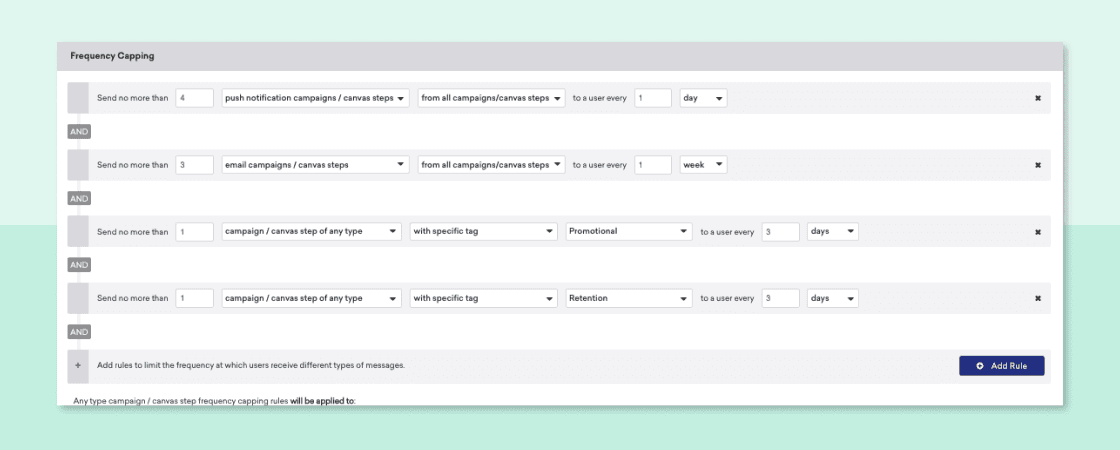This screenshot has width=1120, height=450.
Task: Open 'from all campaigns/canvas steps' dropdown in push rule
Action: point(491,98)
